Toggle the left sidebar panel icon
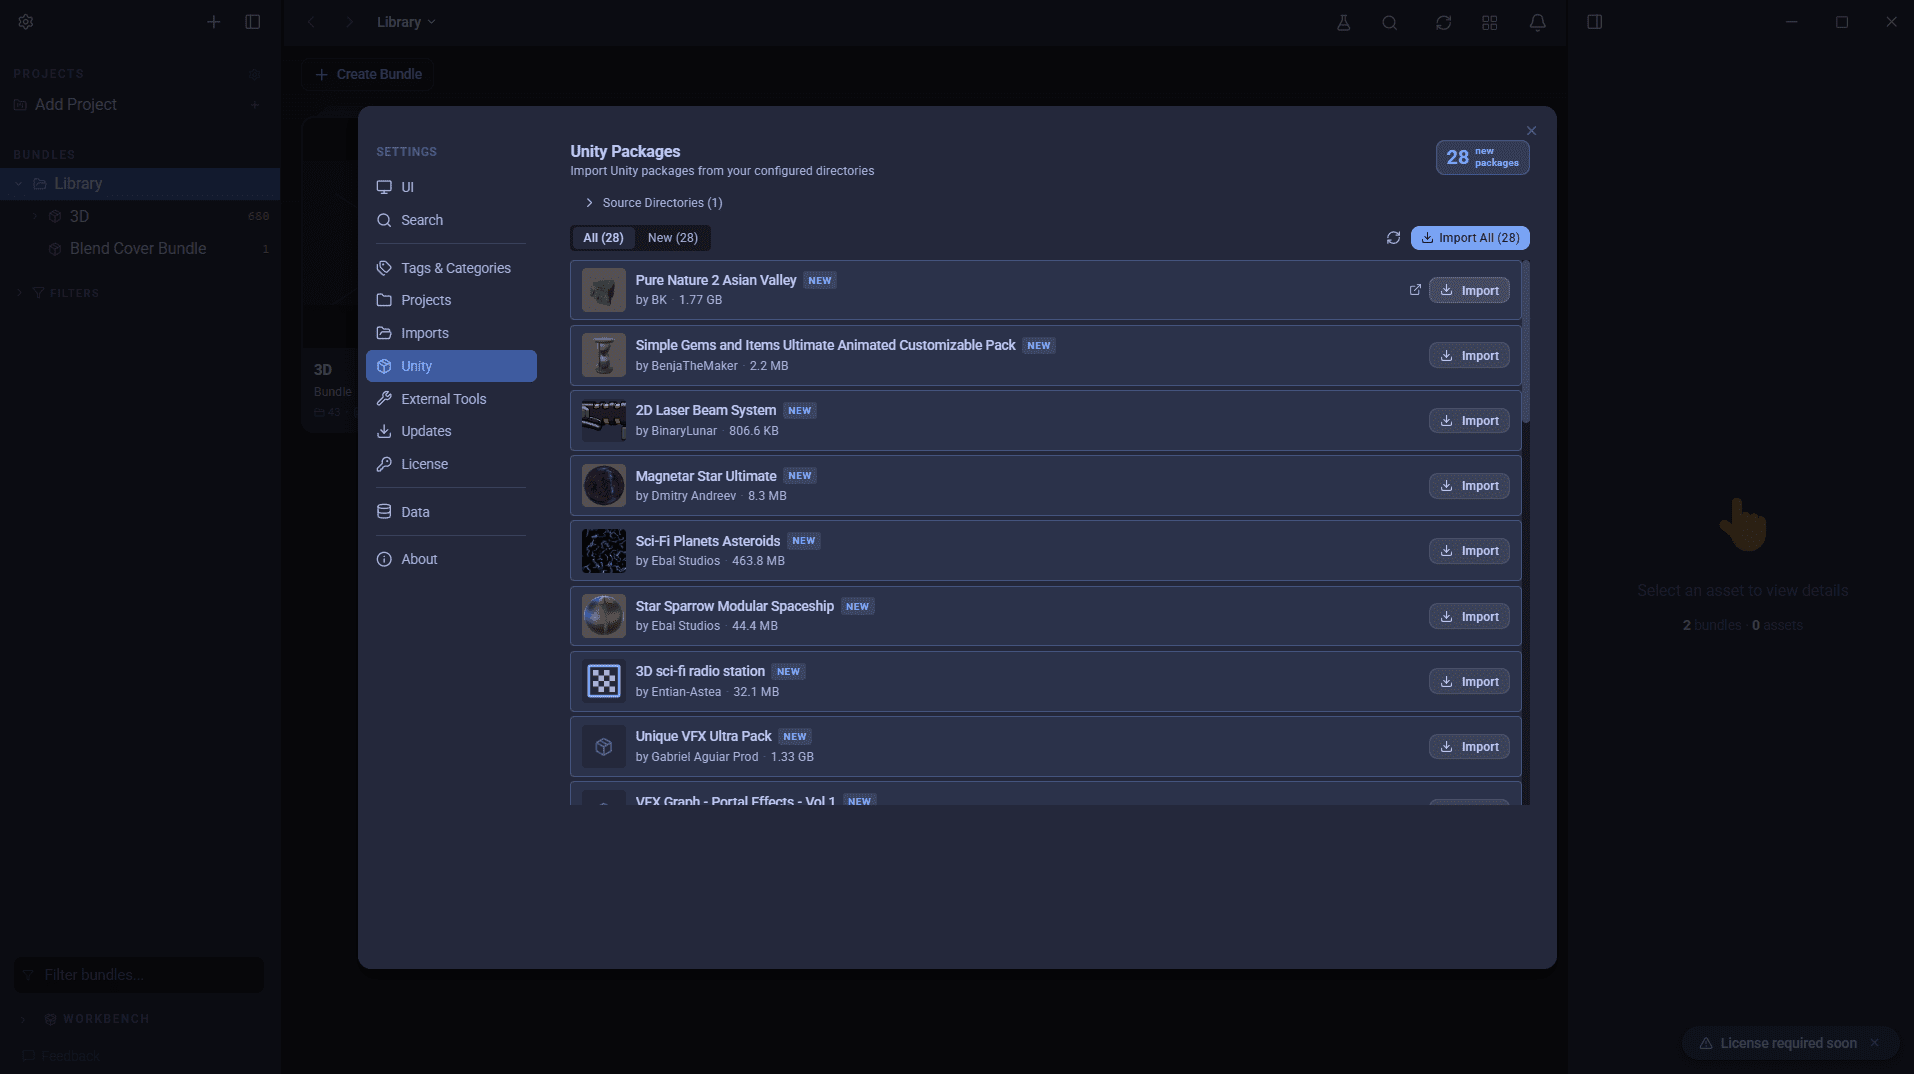The image size is (1914, 1074). click(253, 22)
